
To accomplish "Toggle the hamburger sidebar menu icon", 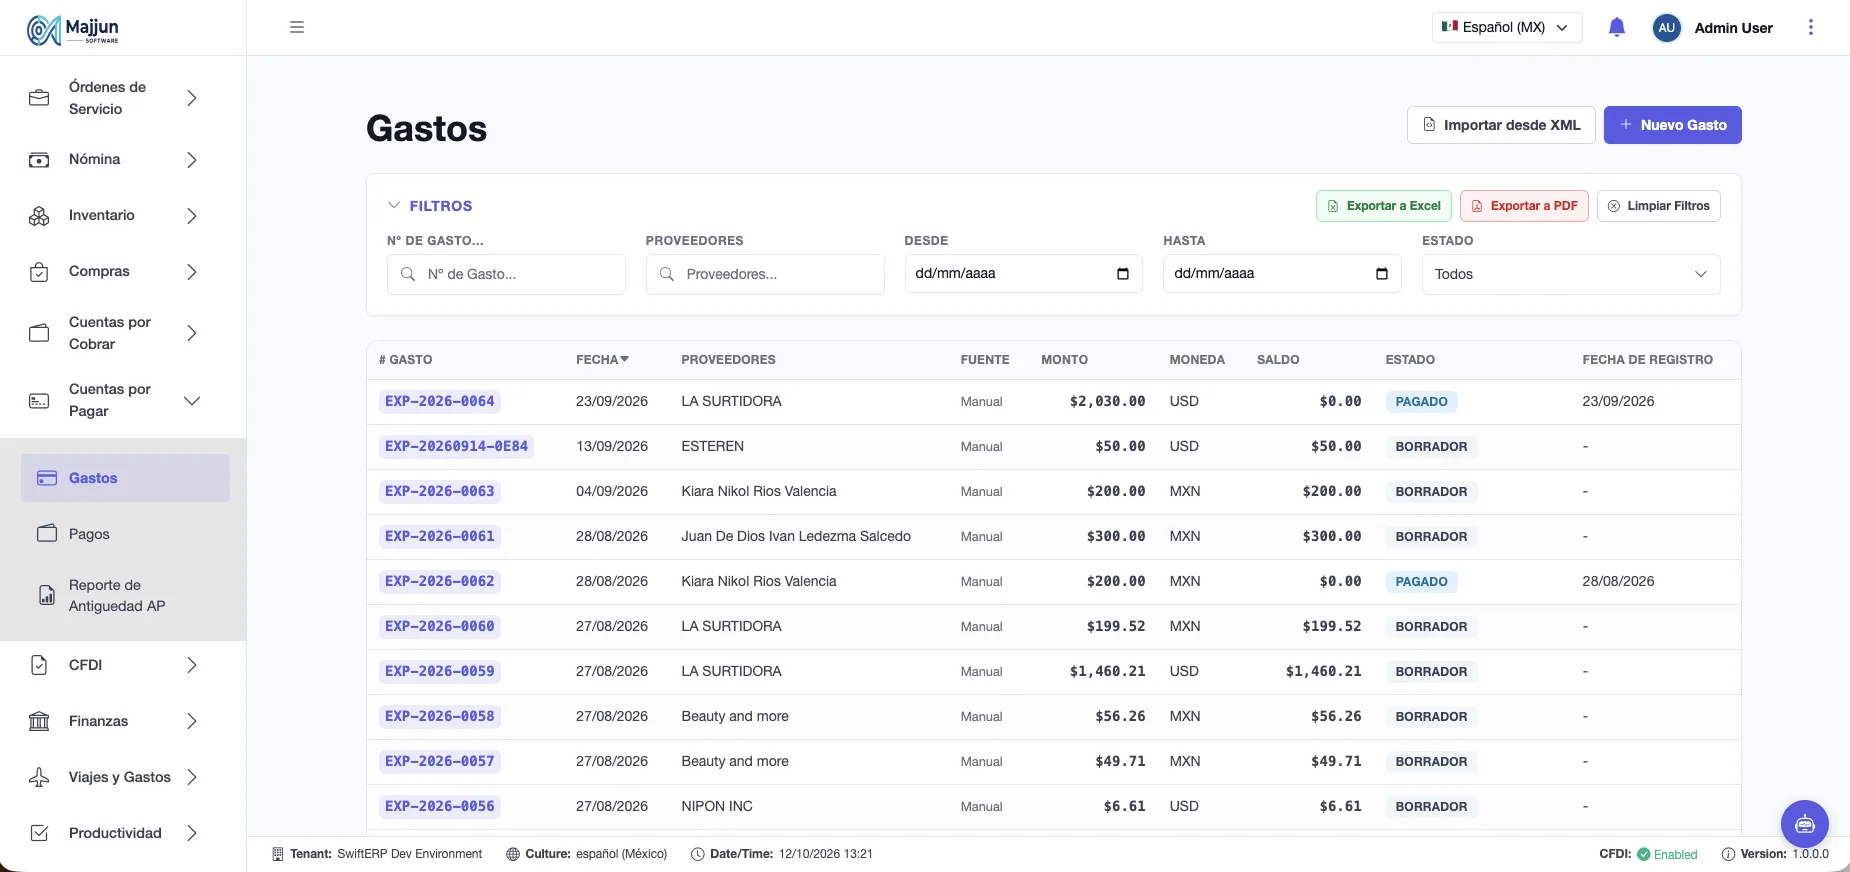I will click(297, 27).
